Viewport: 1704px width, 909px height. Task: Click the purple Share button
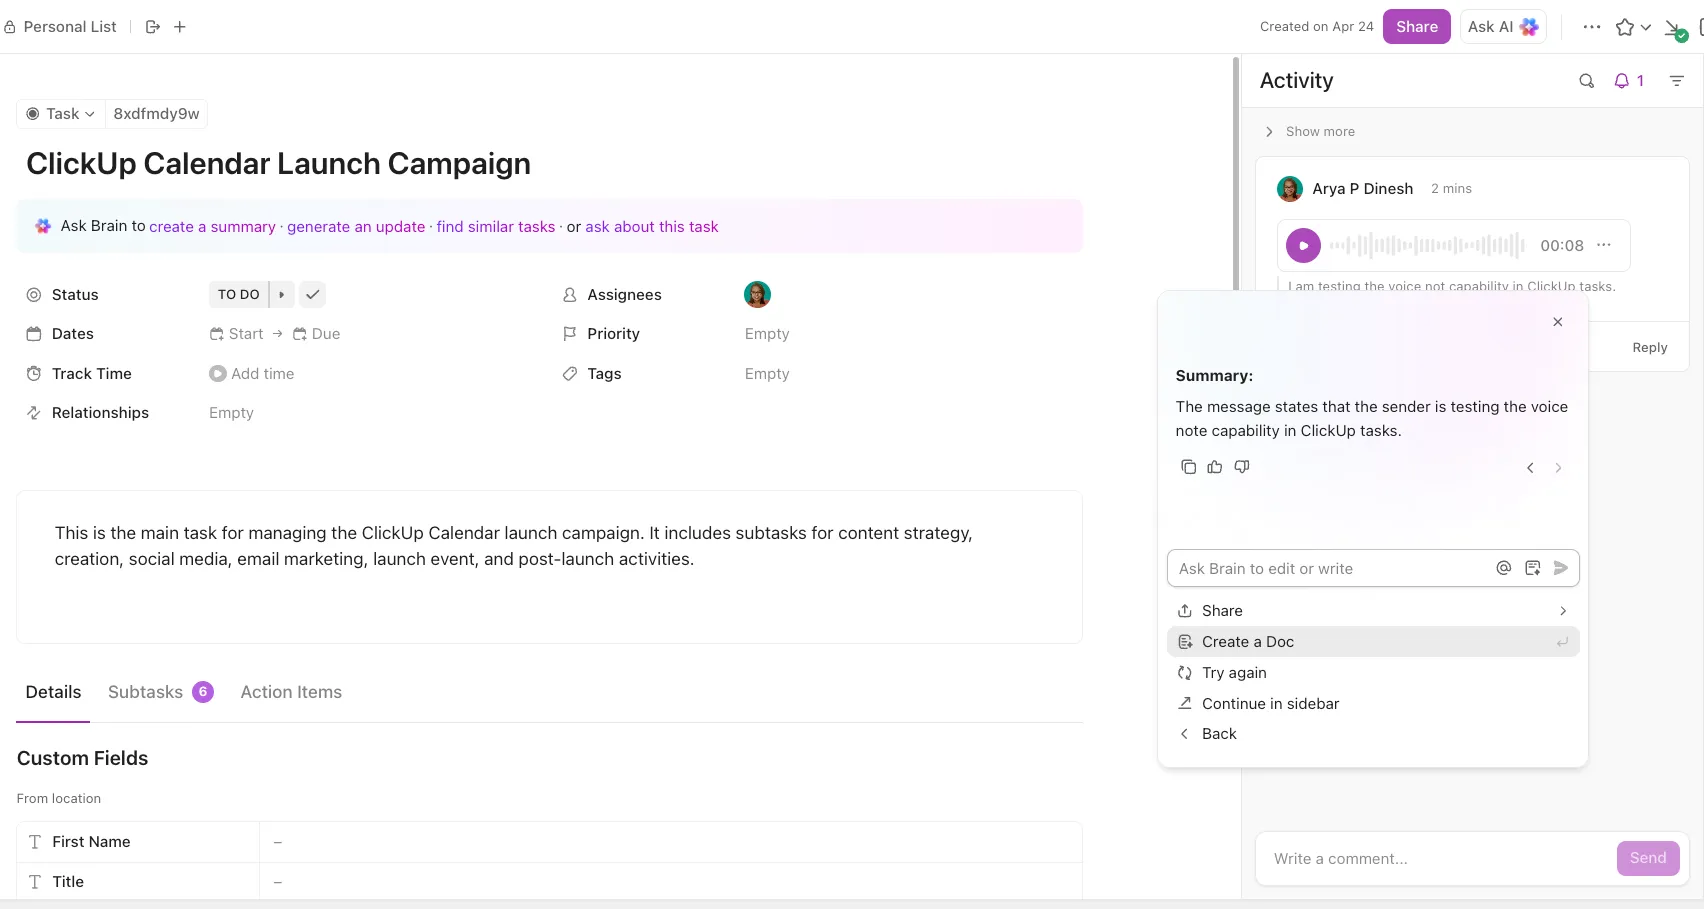pyautogui.click(x=1416, y=27)
